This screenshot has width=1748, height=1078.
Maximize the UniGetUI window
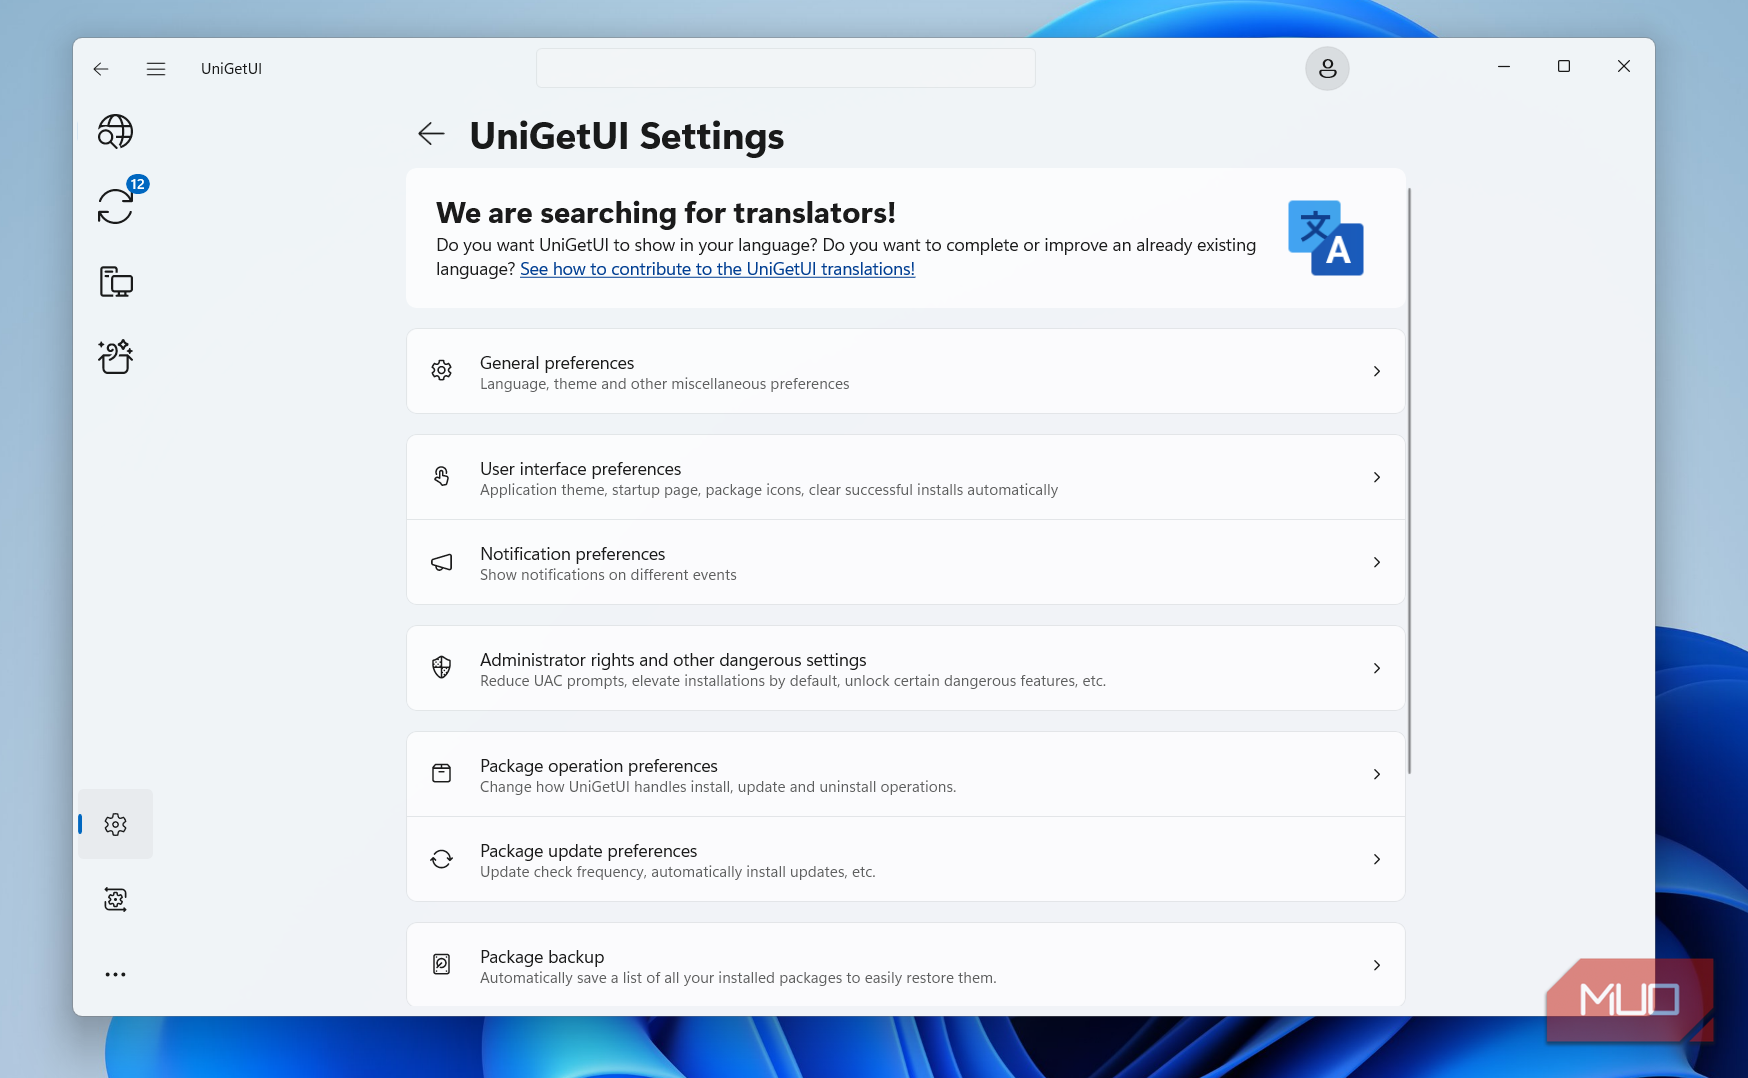pos(1564,66)
